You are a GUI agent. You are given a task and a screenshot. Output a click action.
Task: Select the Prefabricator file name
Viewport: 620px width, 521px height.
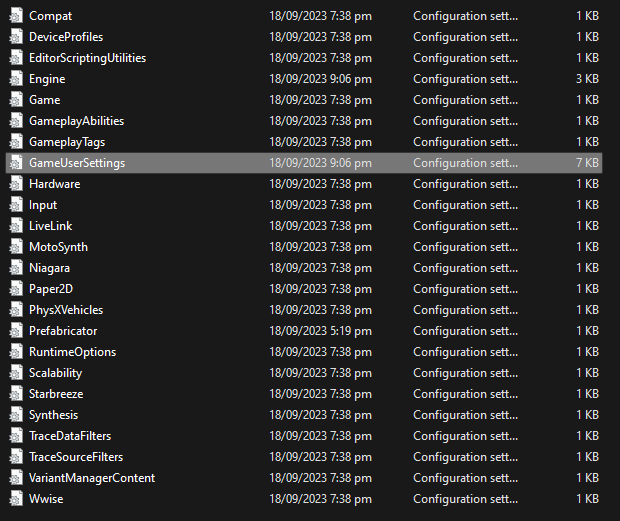click(x=63, y=330)
